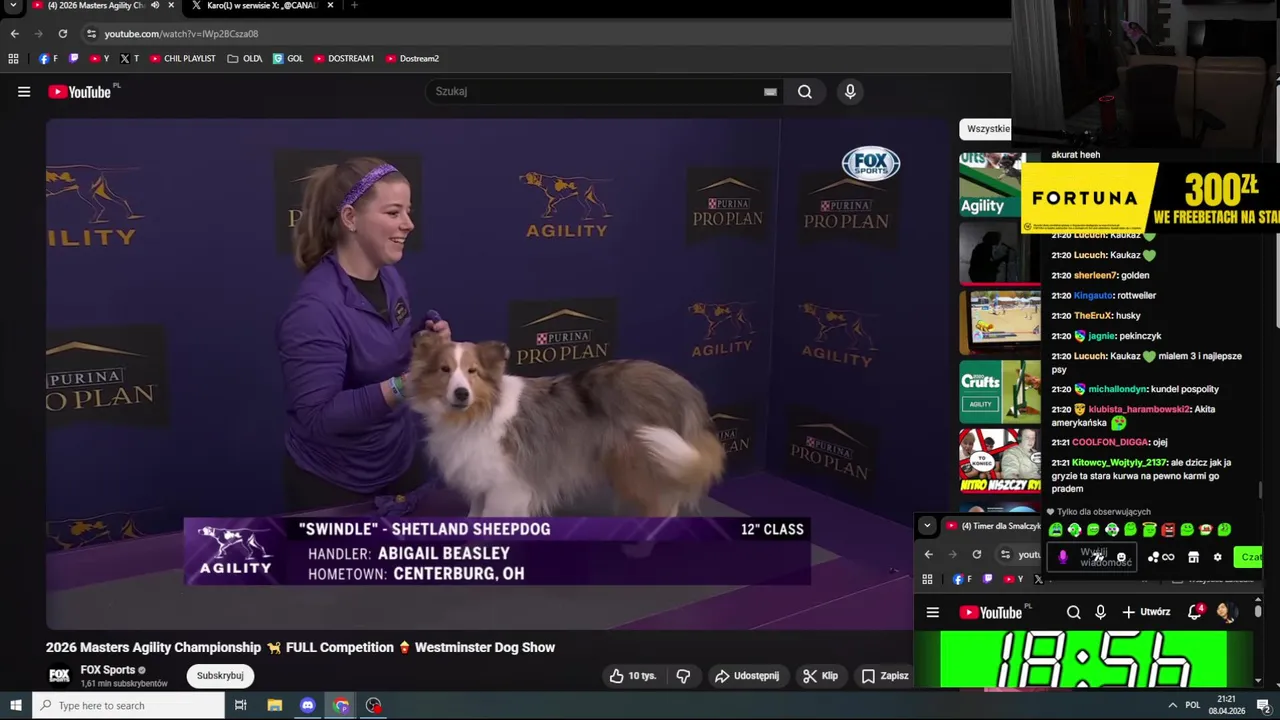
Task: Open the Dostream2 bookmark
Action: (x=413, y=59)
